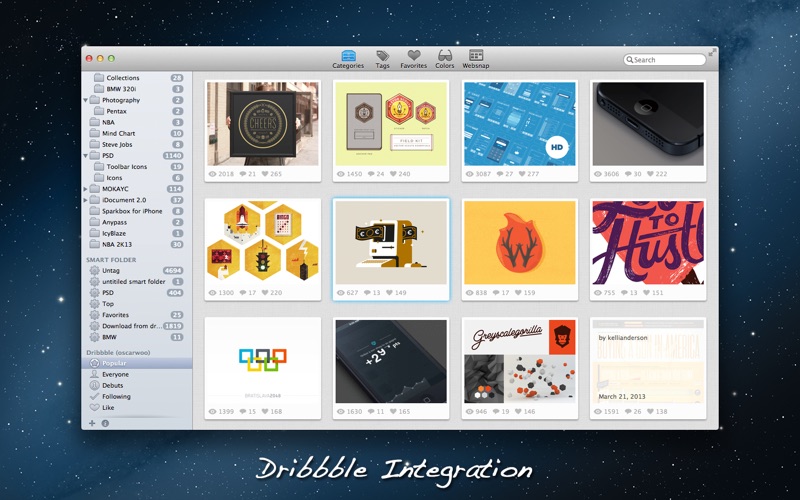Select the Following Dribbble feed
The width and height of the screenshot is (800, 500).
[116, 396]
